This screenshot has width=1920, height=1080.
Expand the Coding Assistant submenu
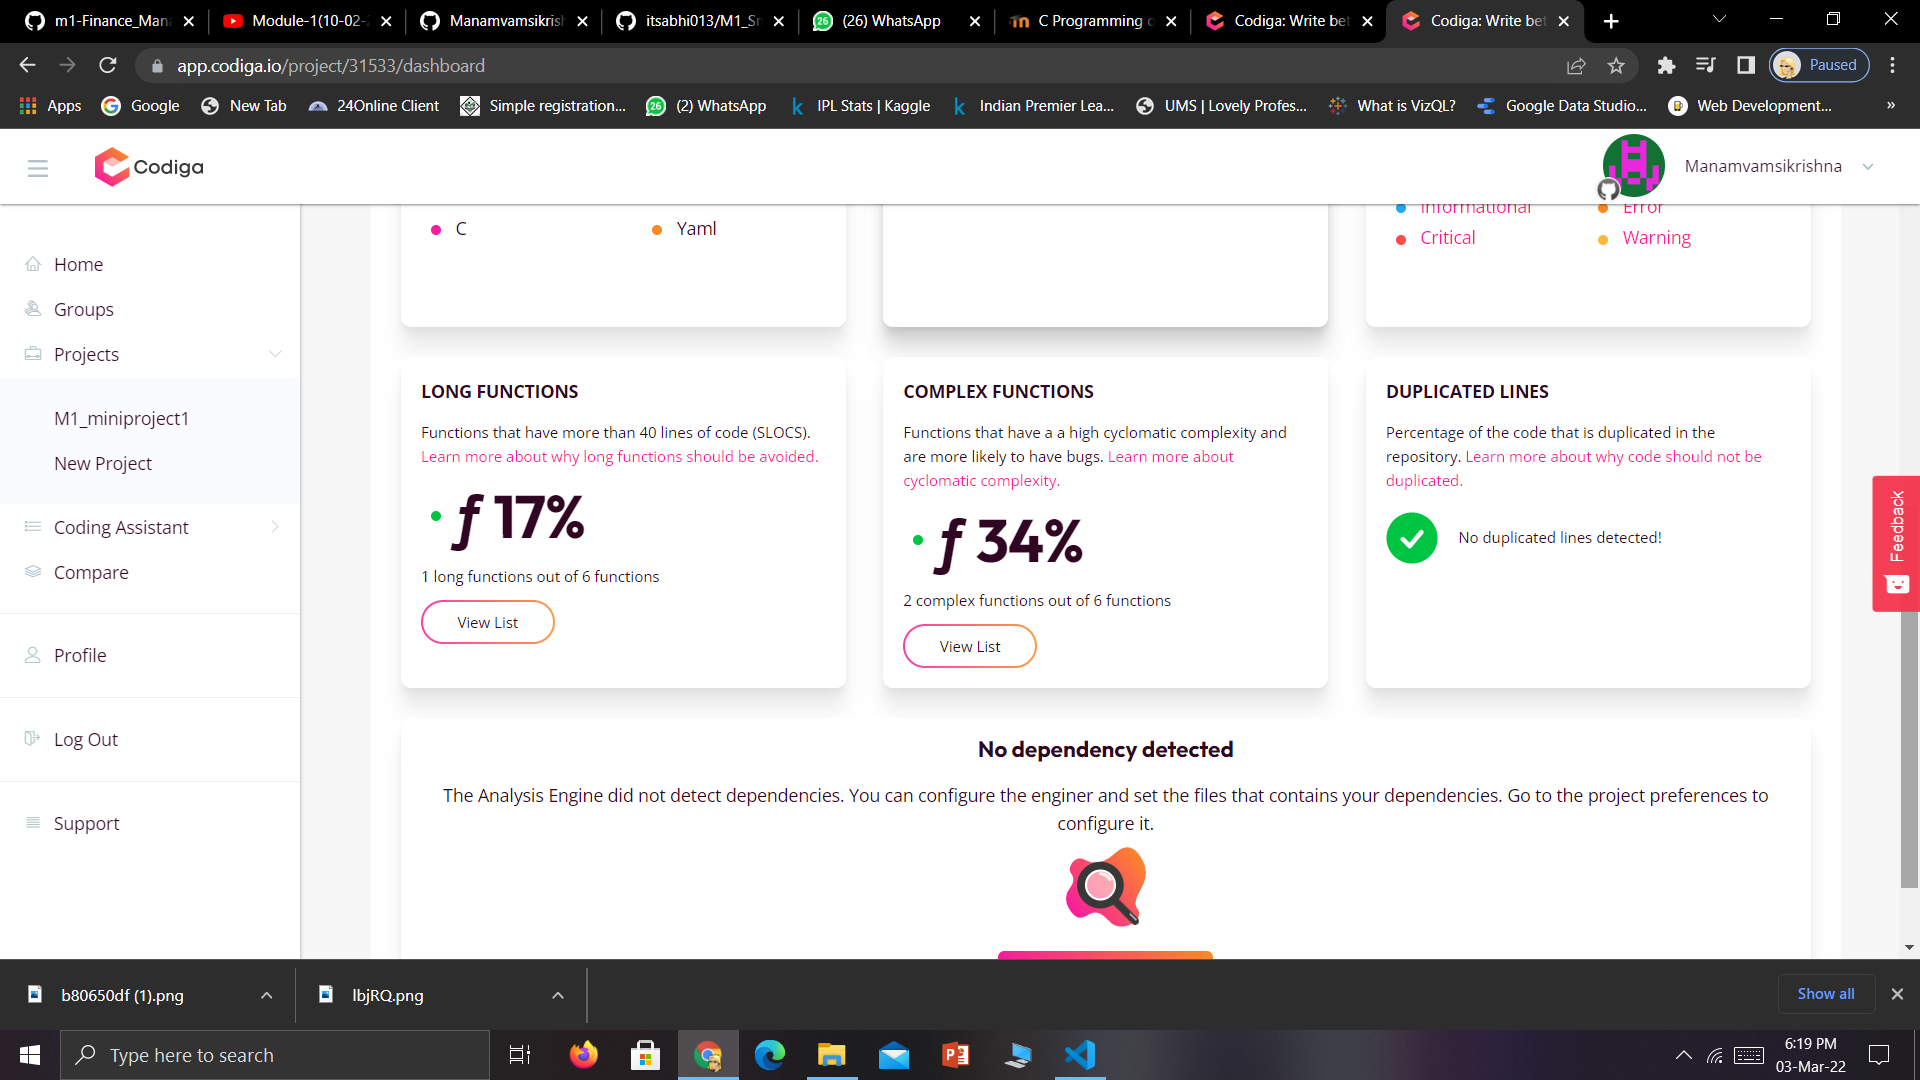pyautogui.click(x=275, y=527)
